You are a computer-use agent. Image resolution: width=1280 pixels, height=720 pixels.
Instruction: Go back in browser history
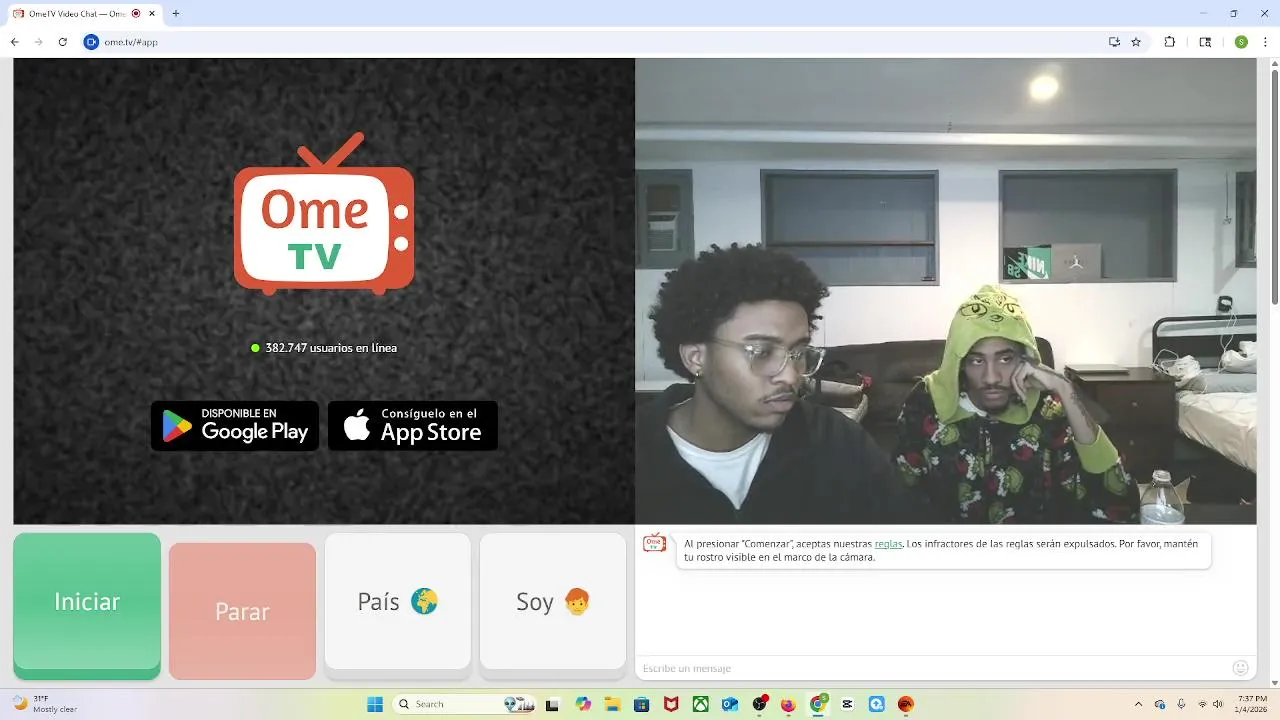point(14,42)
